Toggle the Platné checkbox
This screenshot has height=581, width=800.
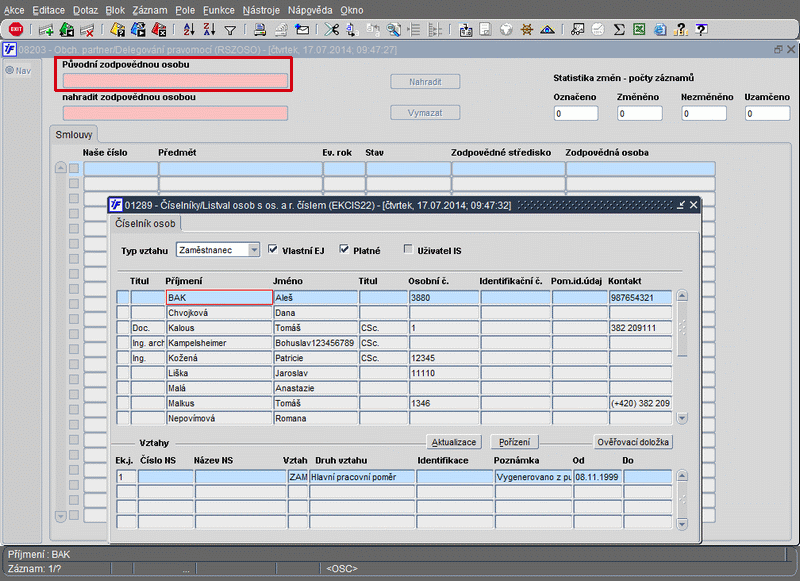(344, 250)
